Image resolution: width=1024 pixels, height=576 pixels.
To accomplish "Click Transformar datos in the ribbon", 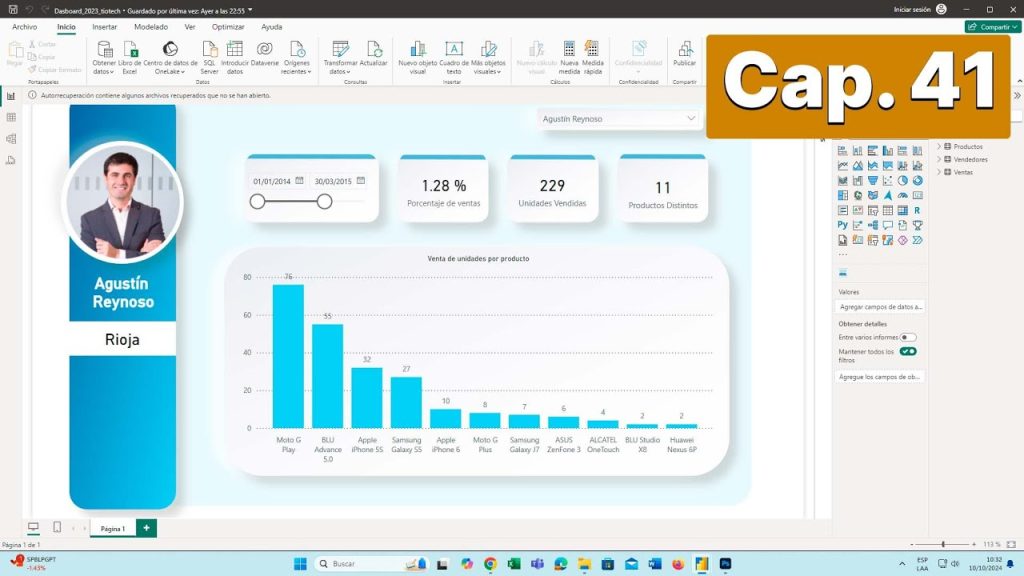I will [x=341, y=57].
